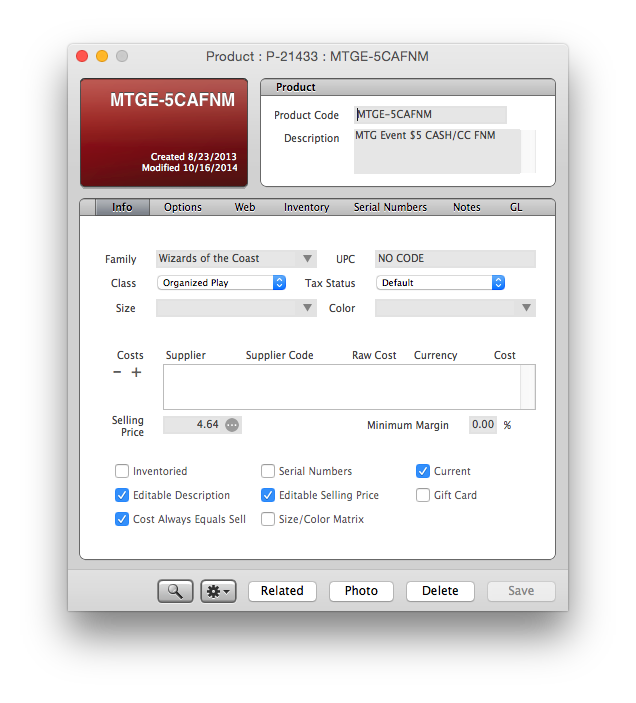636x703 pixels.
Task: Click the Selling Price field 4.64
Action: [194, 425]
